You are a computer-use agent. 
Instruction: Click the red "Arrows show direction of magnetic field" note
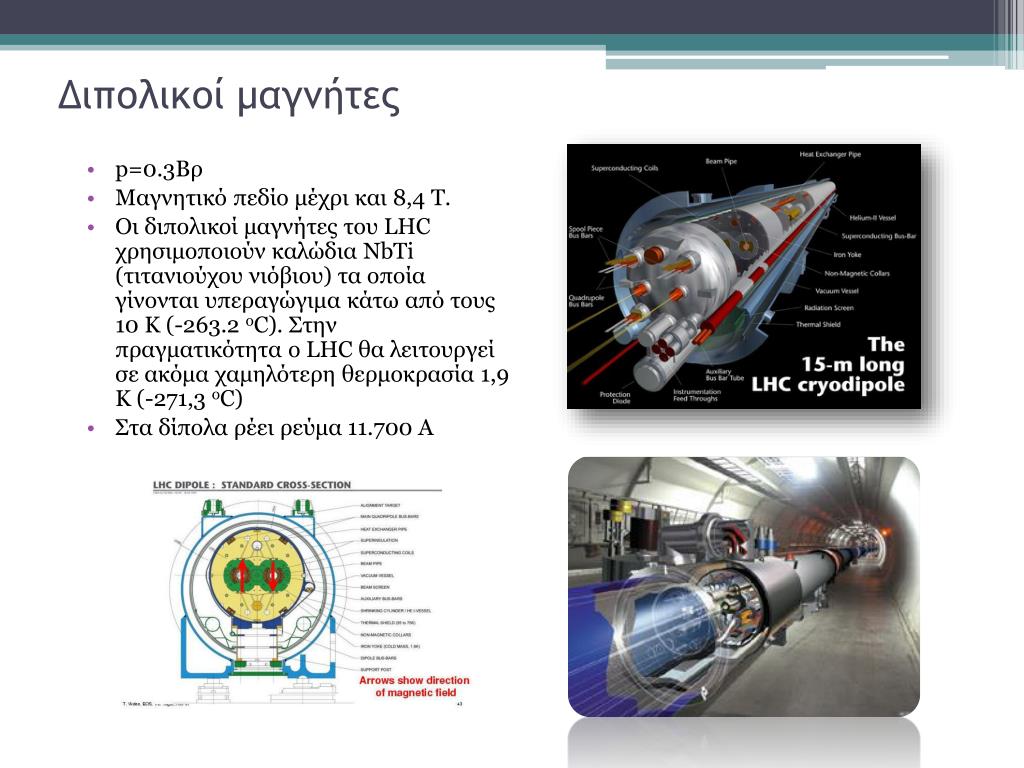click(415, 686)
